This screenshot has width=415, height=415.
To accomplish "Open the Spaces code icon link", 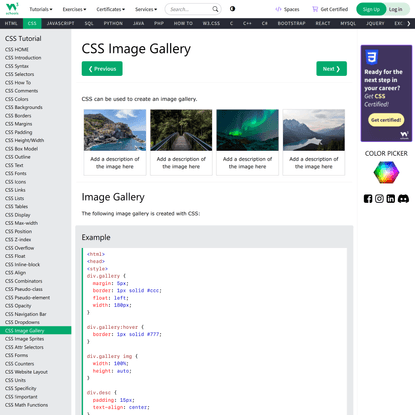I will click(x=278, y=9).
